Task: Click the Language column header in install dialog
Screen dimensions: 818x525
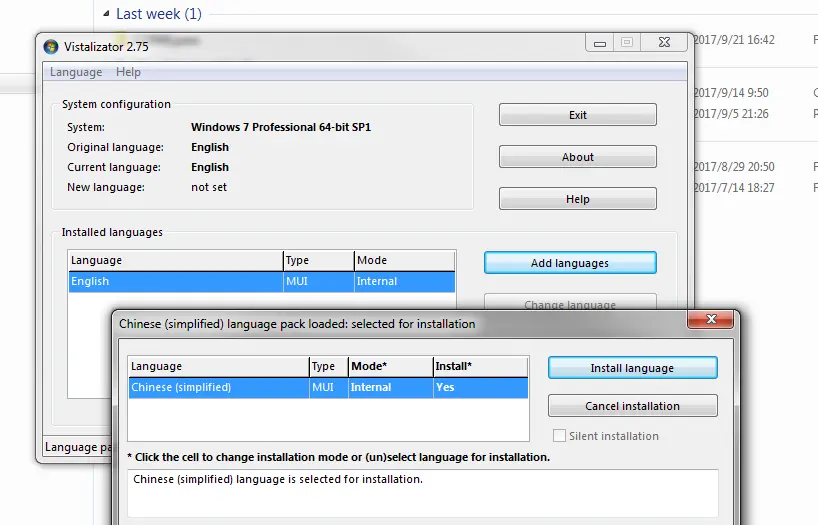Action: tap(219, 366)
